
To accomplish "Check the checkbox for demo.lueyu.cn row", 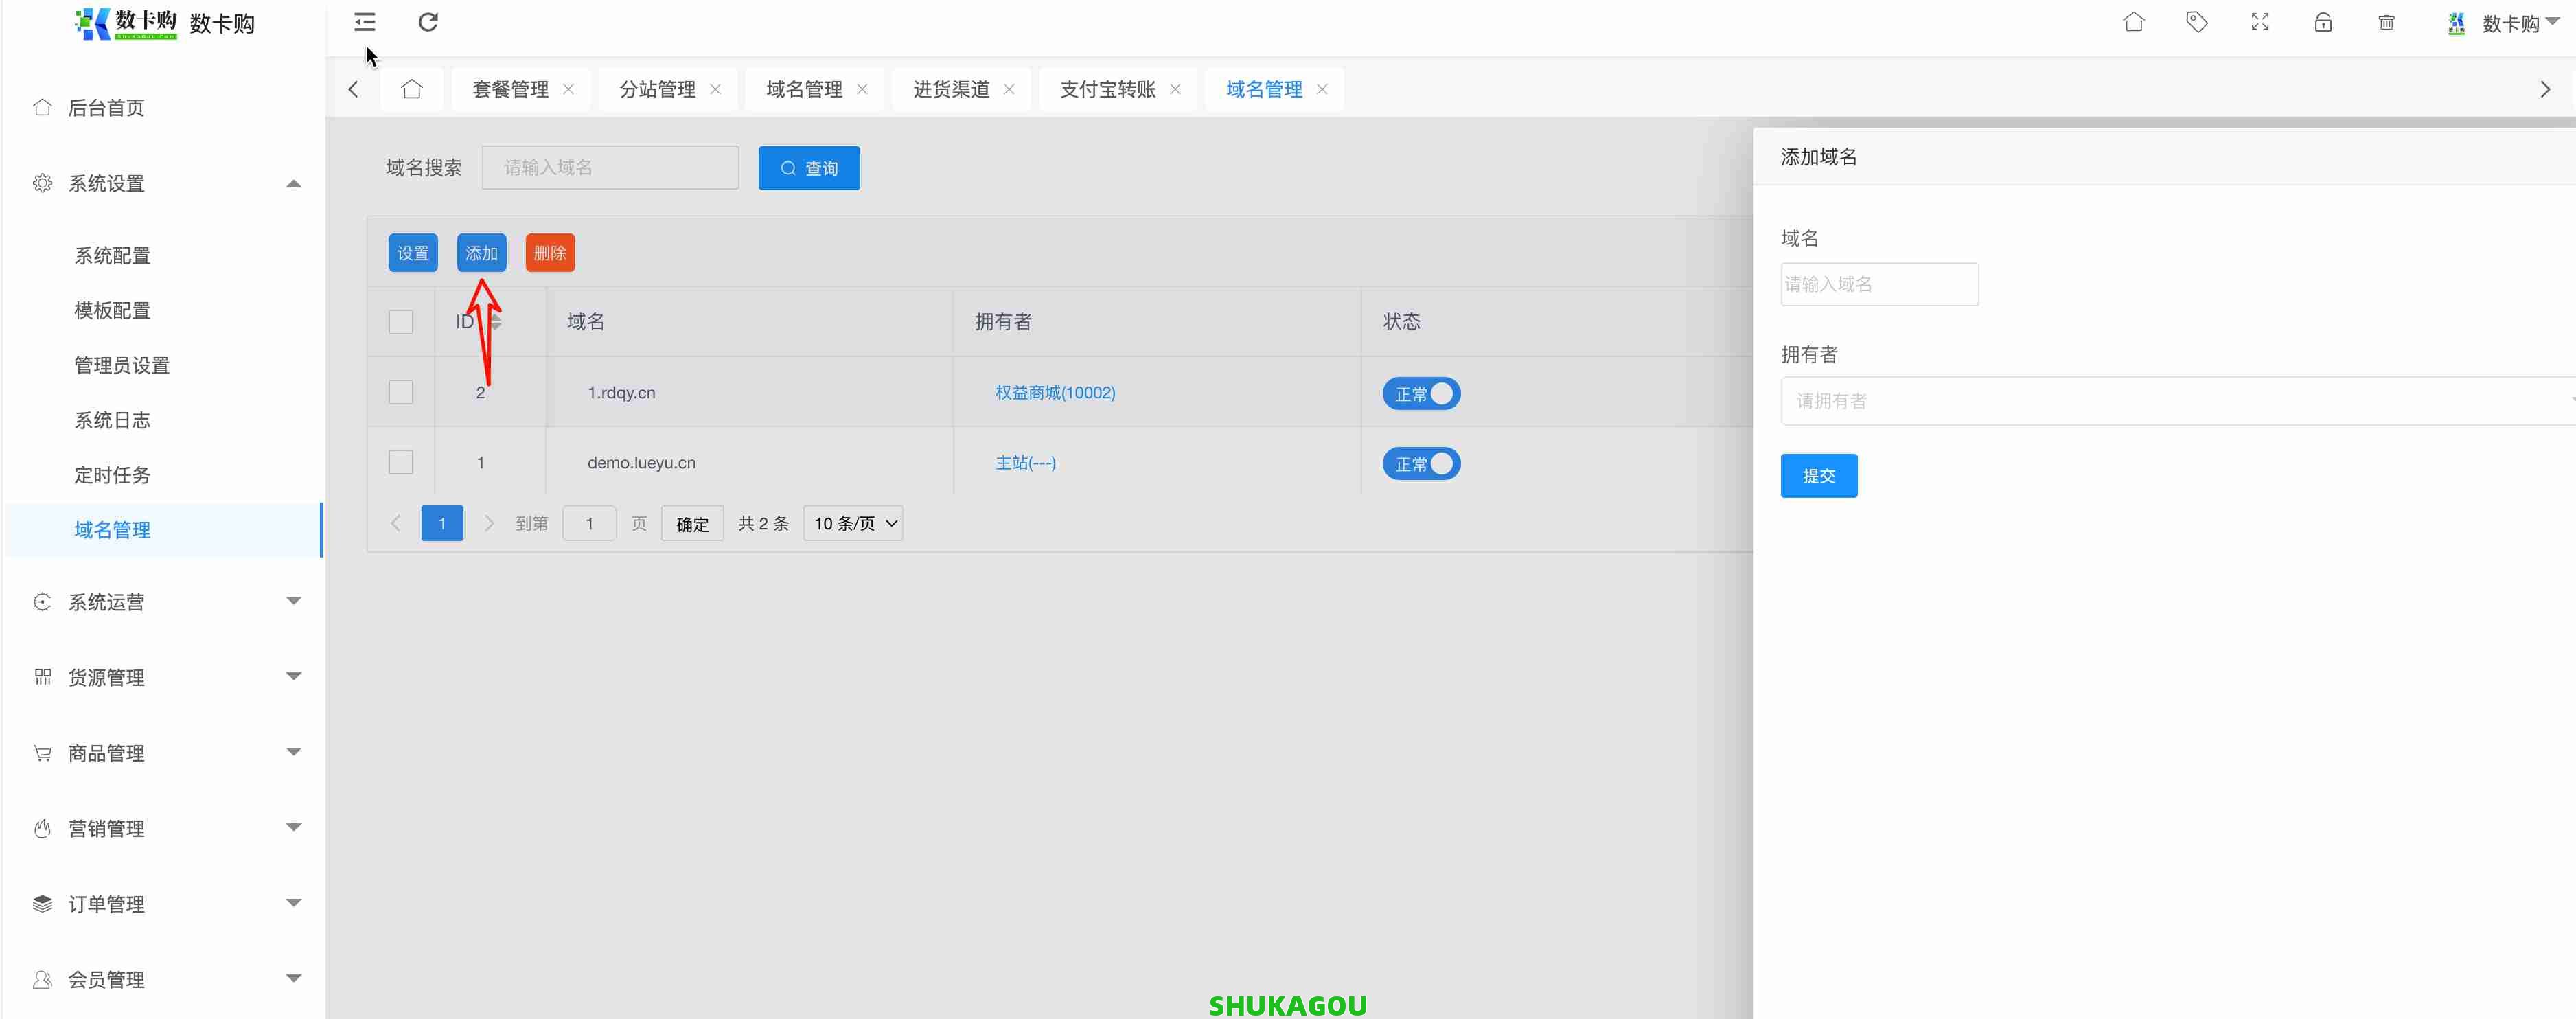I will pyautogui.click(x=401, y=462).
